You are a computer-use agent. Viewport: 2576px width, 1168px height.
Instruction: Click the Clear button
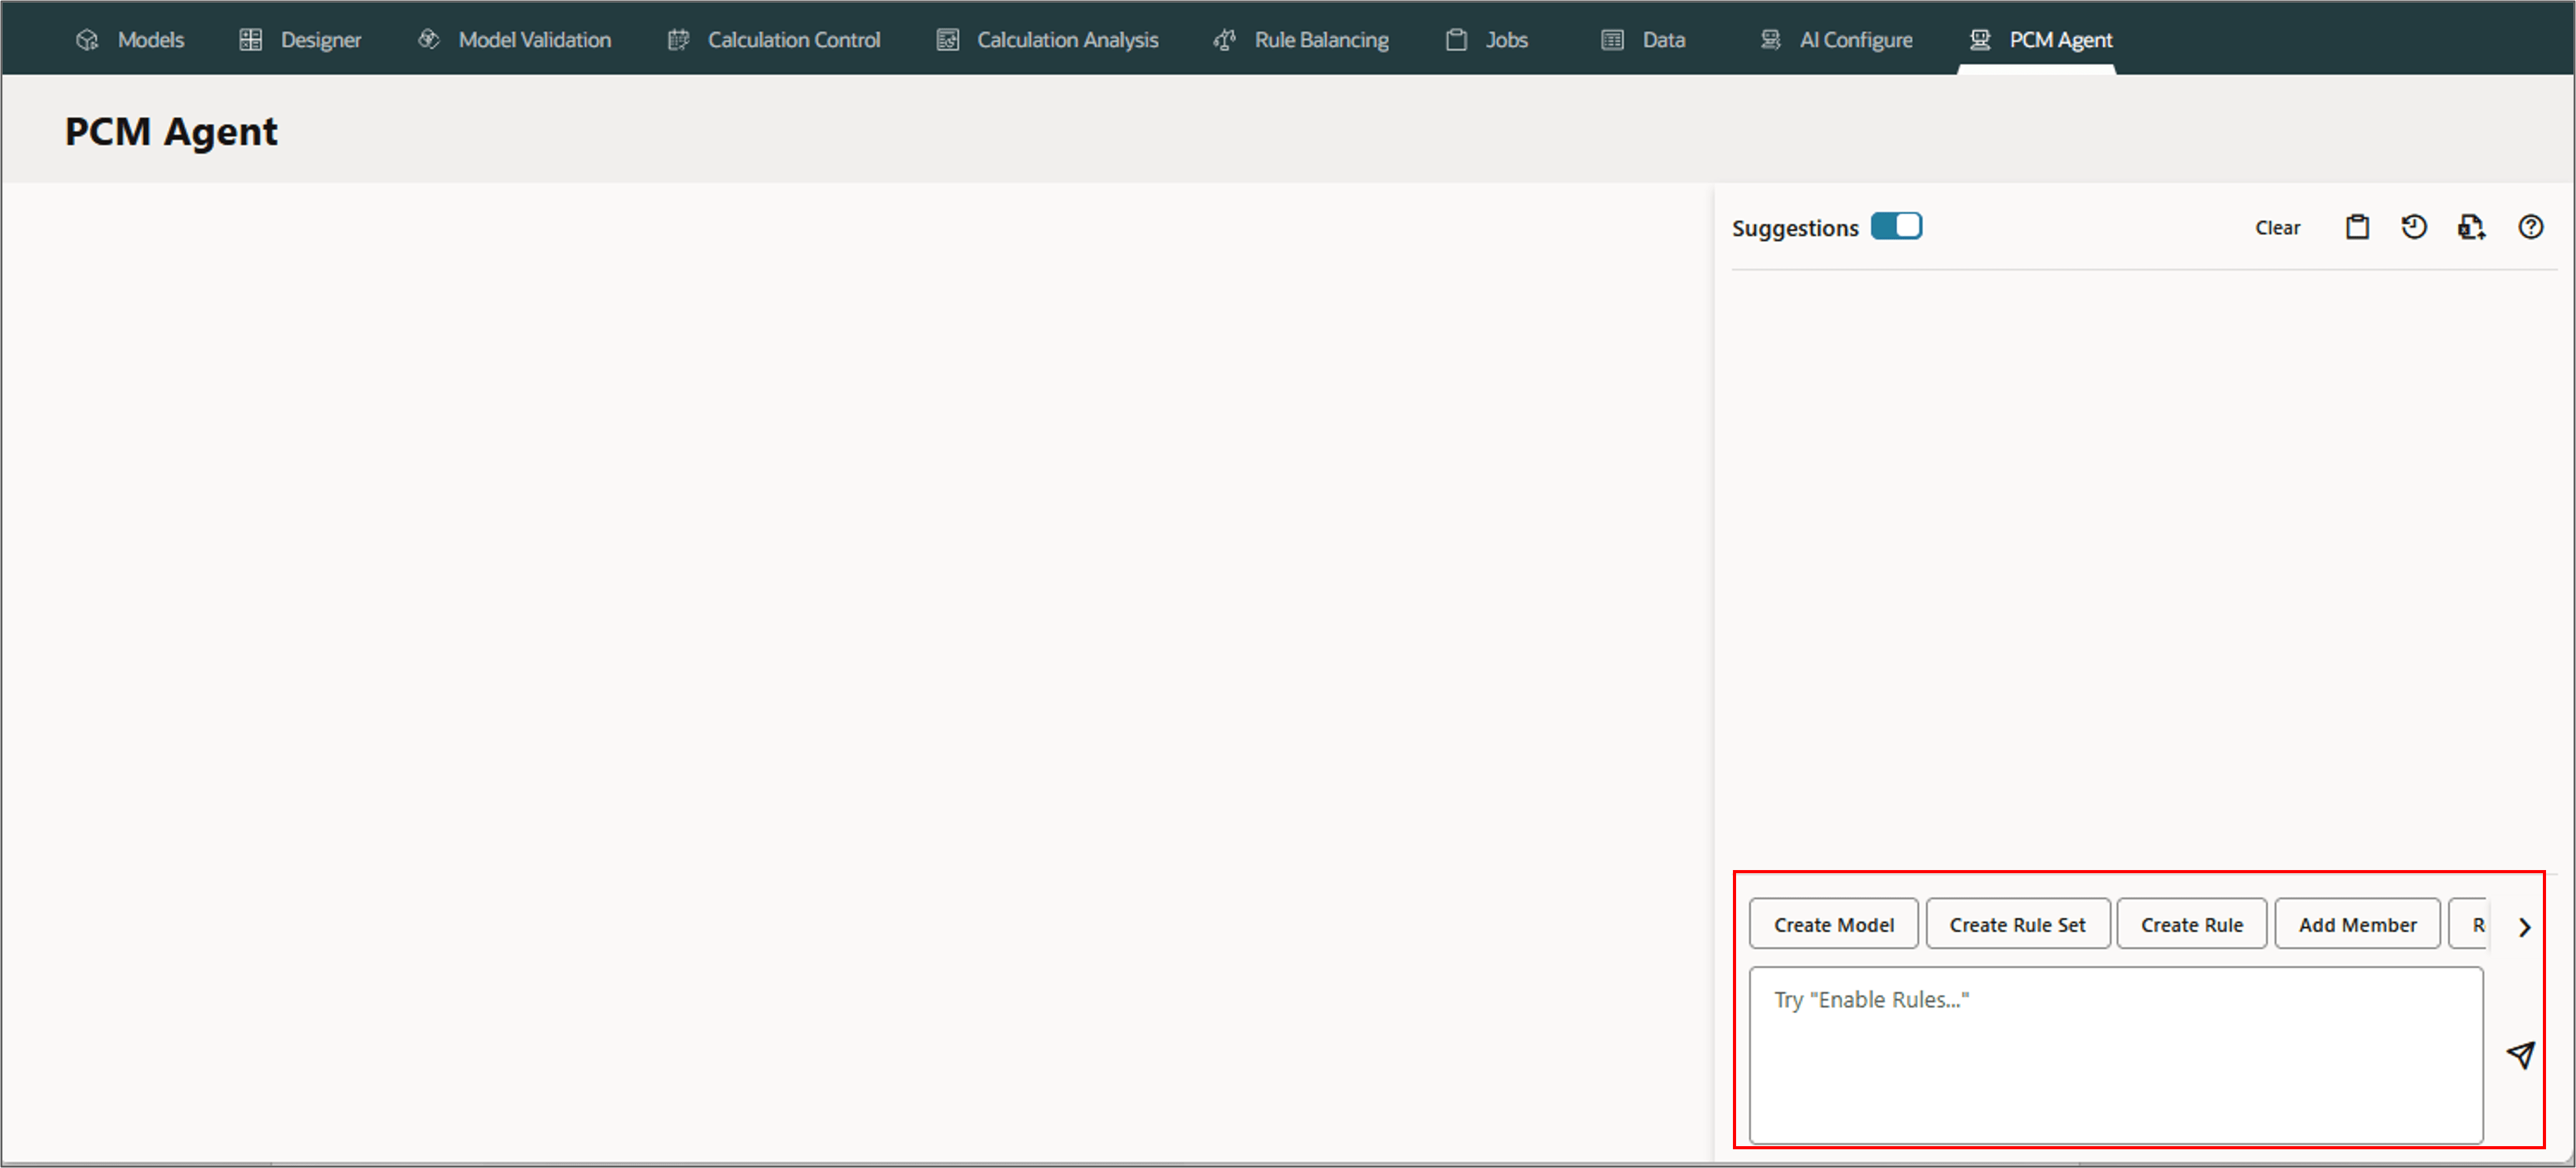click(x=2277, y=228)
